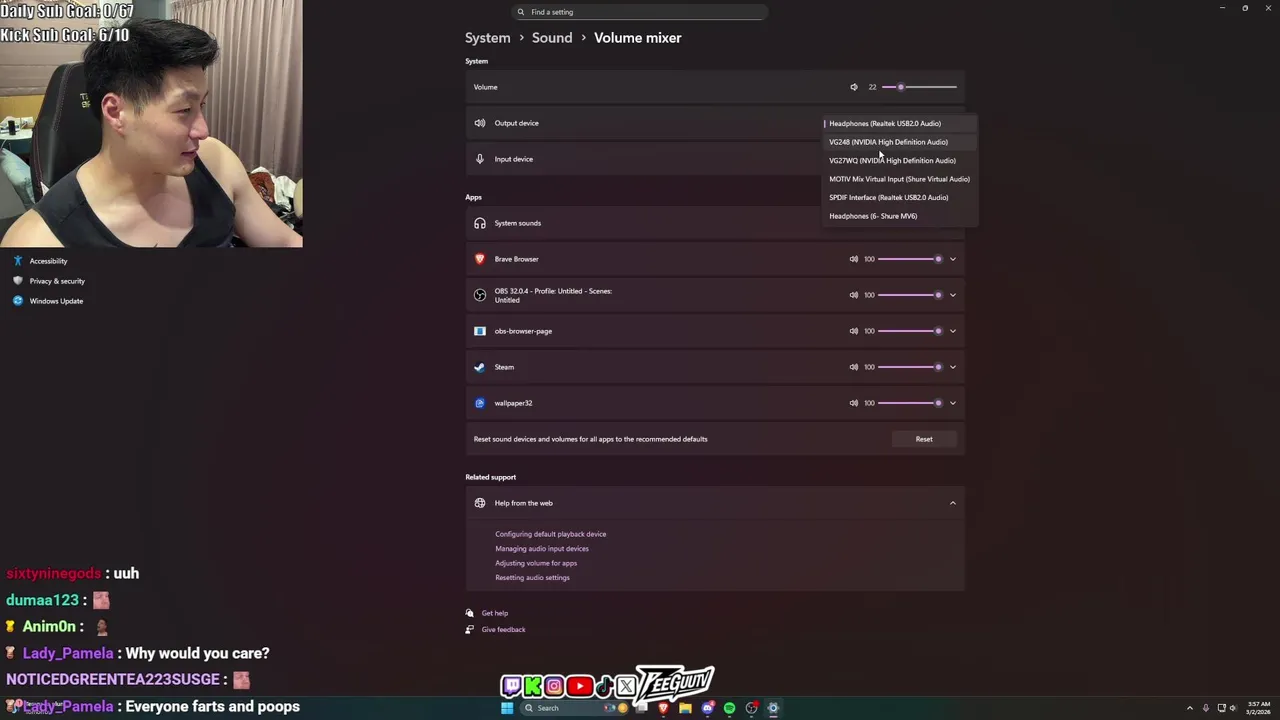Open the Windows Start menu
Image resolution: width=1280 pixels, height=720 pixels.
tap(507, 708)
